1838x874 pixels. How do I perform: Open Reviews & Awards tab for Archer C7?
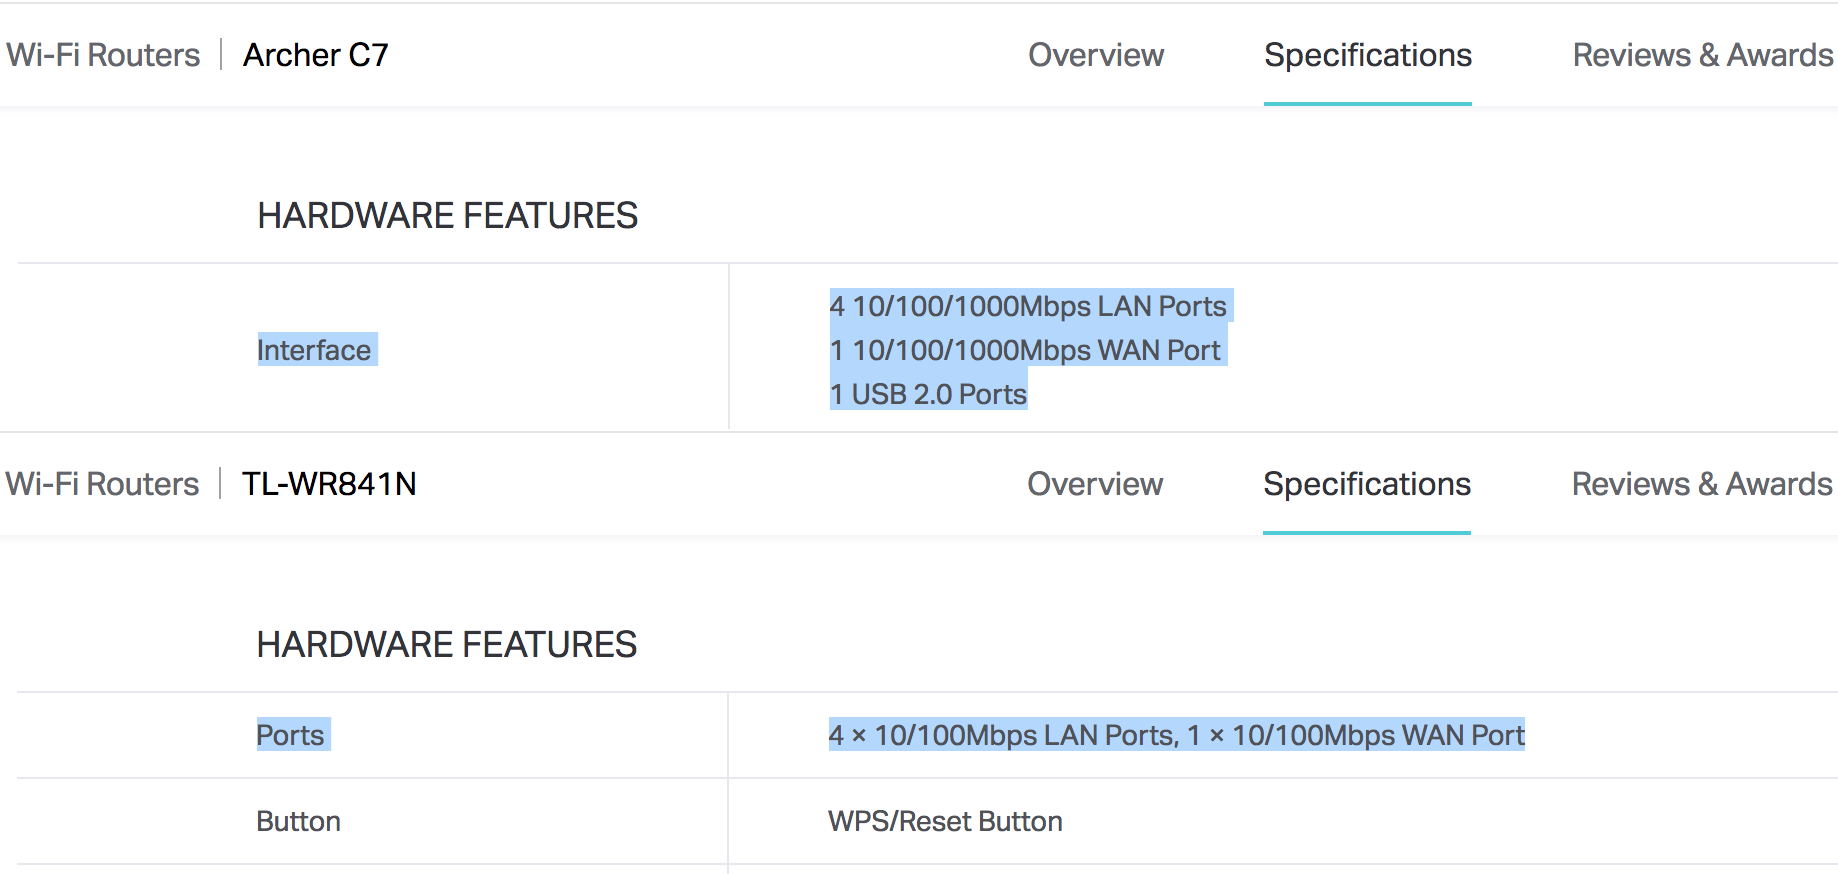click(x=1702, y=55)
